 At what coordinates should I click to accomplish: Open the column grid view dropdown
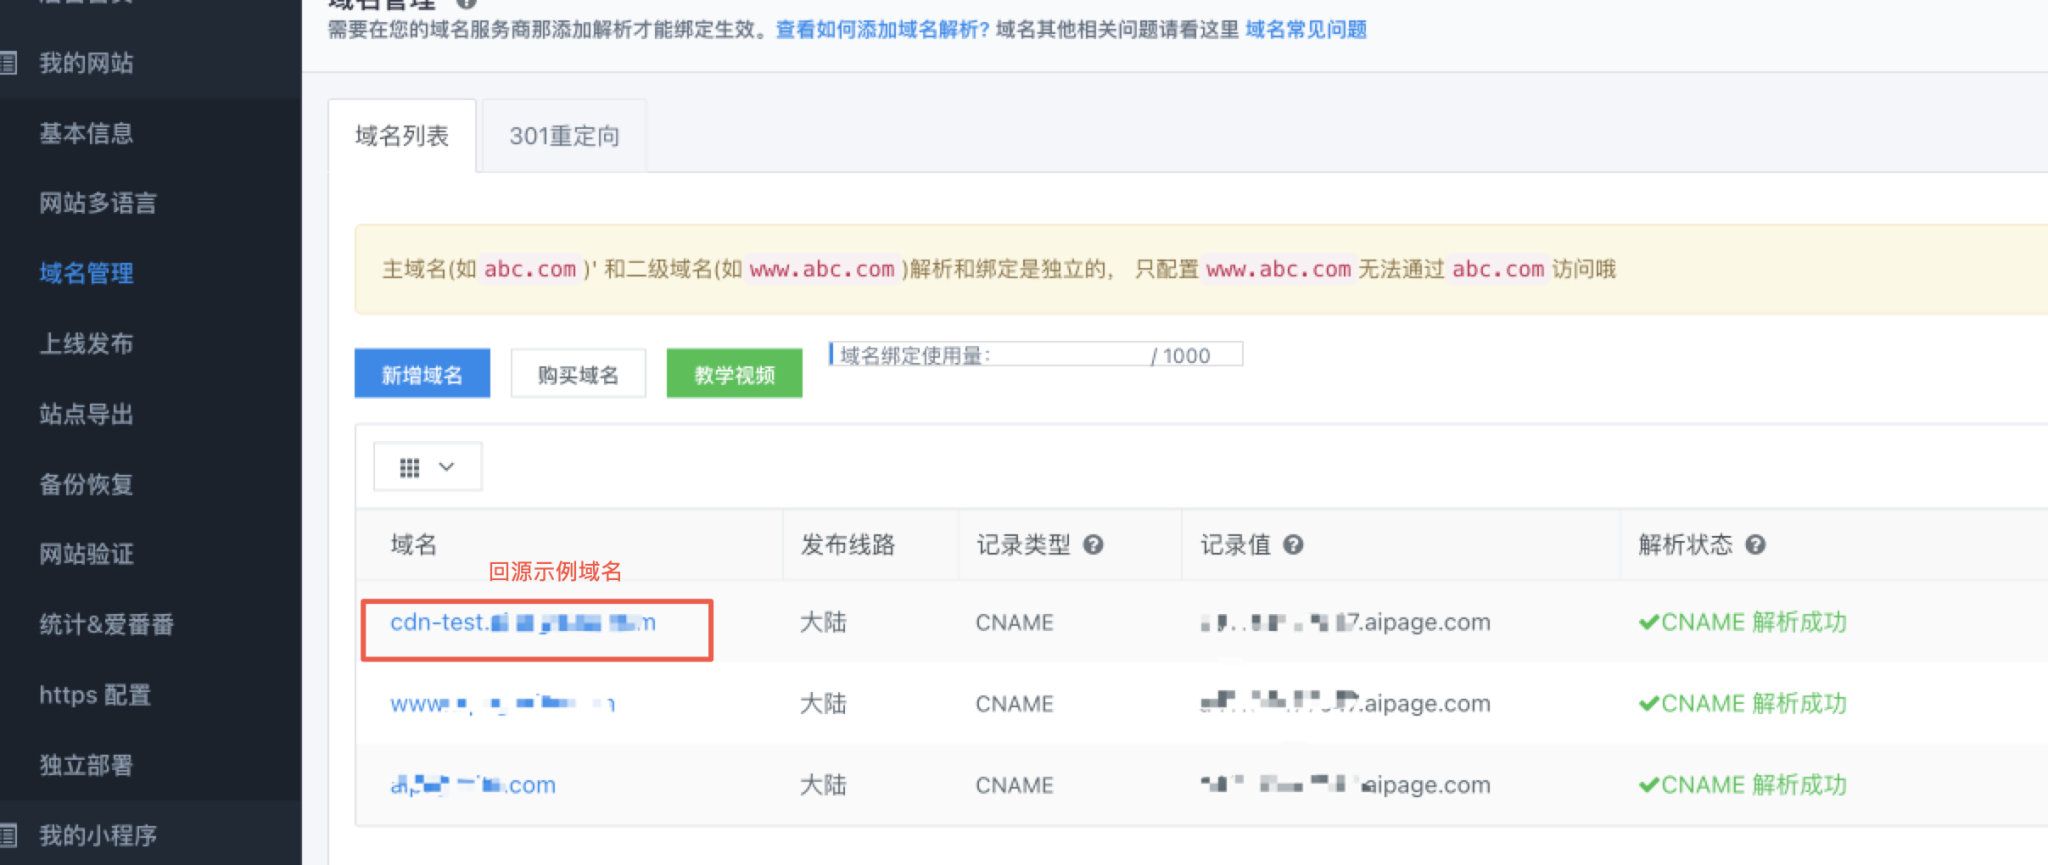point(427,467)
